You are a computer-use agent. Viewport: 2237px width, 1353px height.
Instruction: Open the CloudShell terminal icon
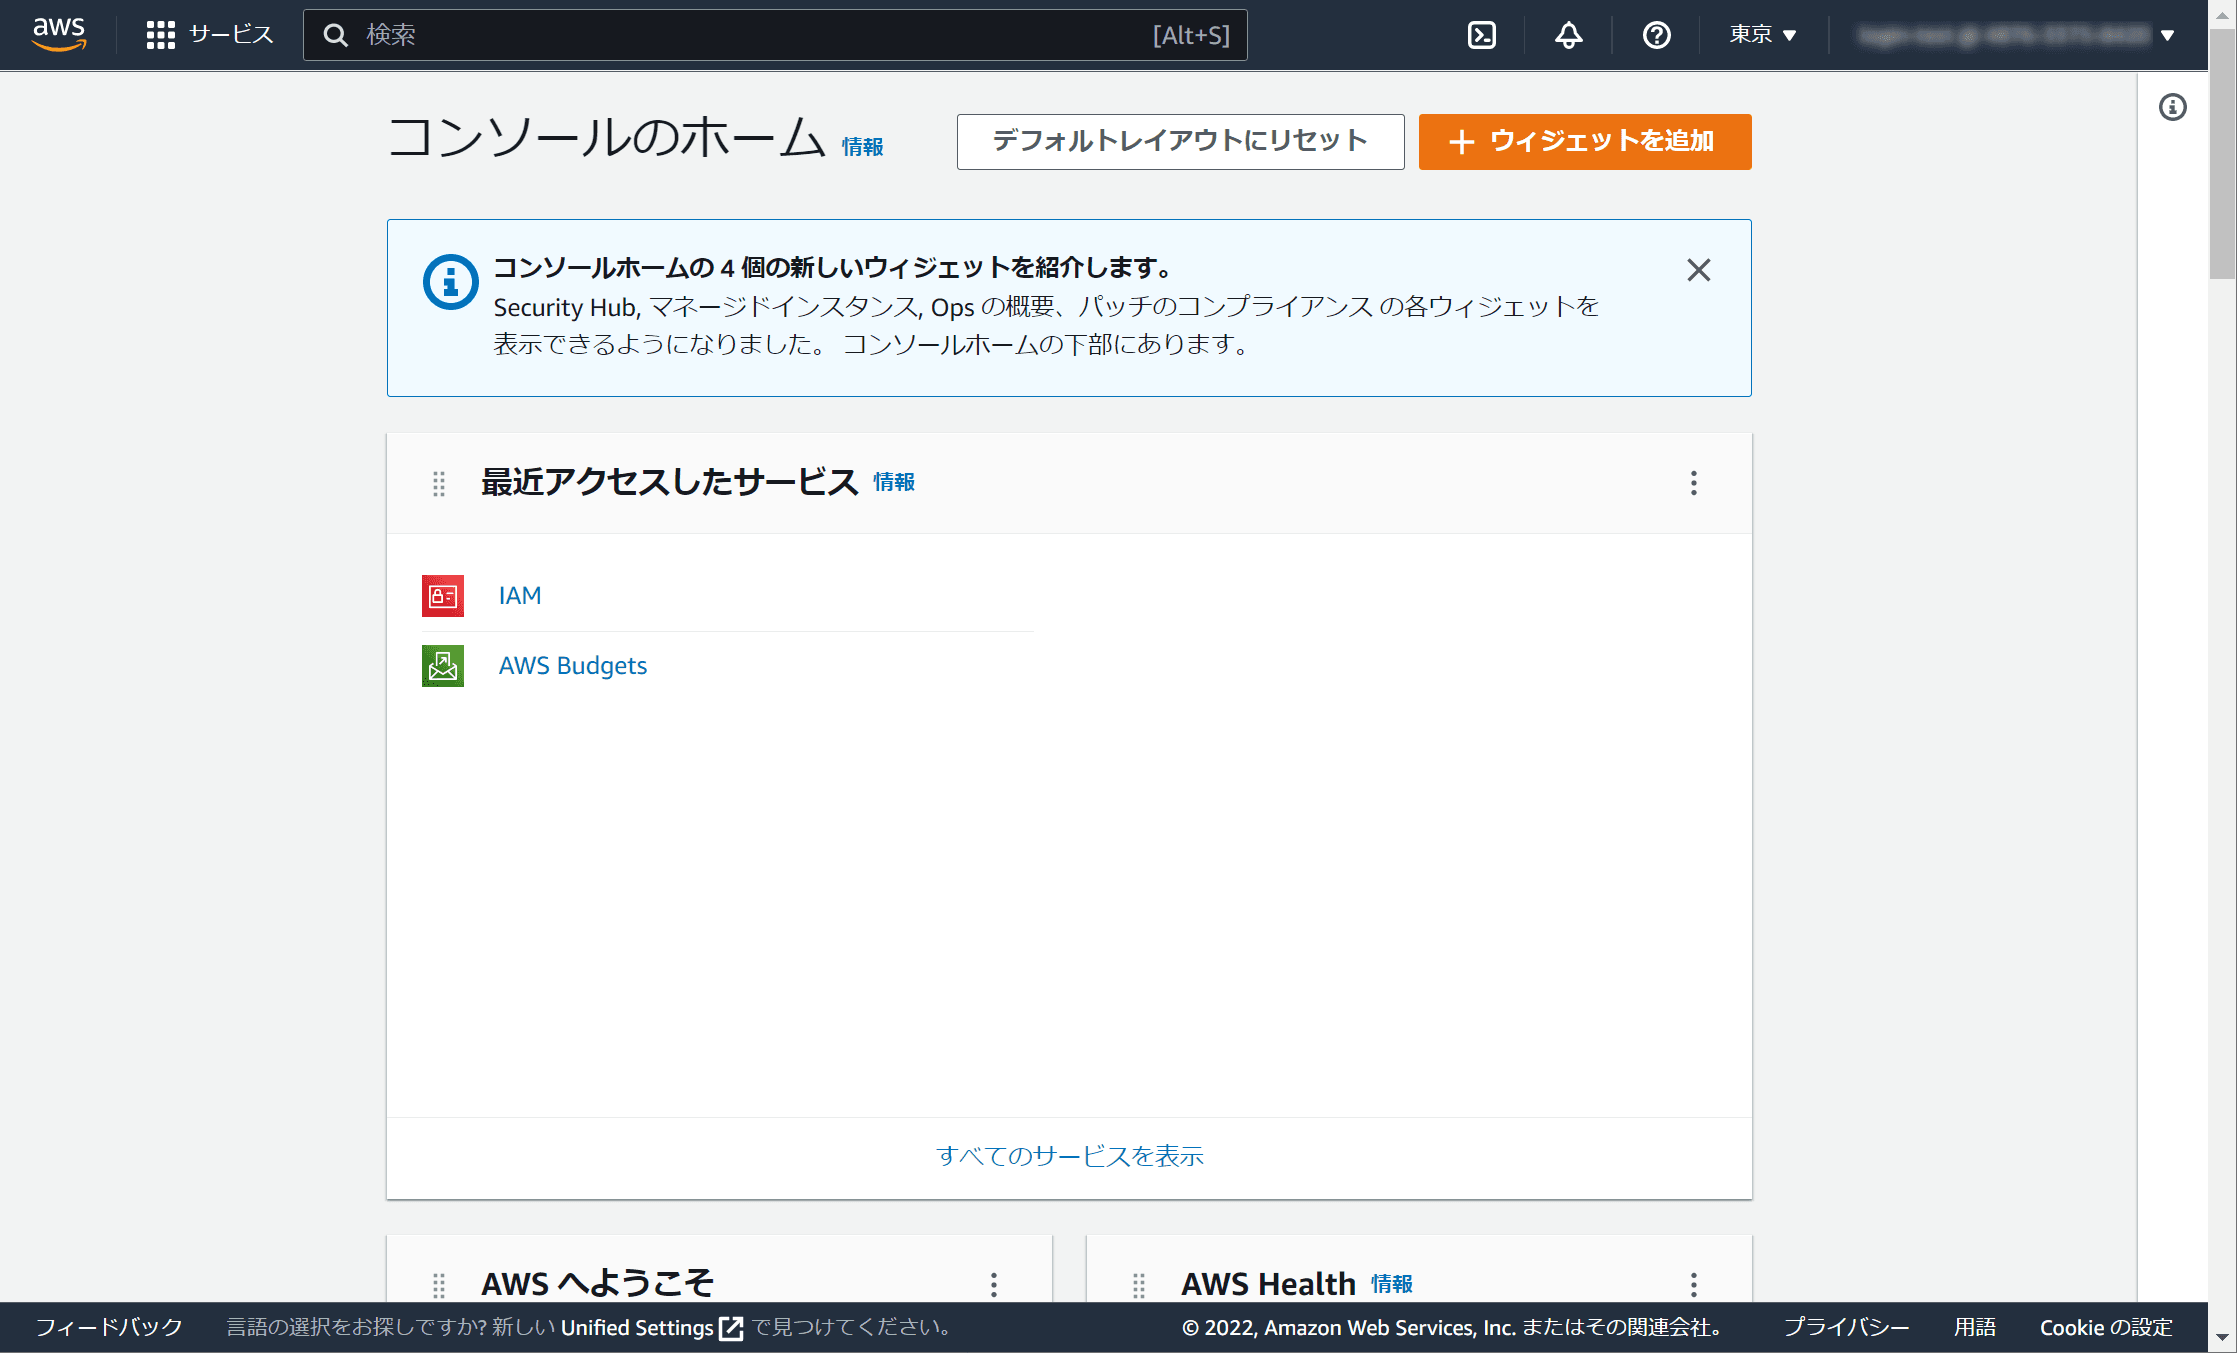point(1481,35)
